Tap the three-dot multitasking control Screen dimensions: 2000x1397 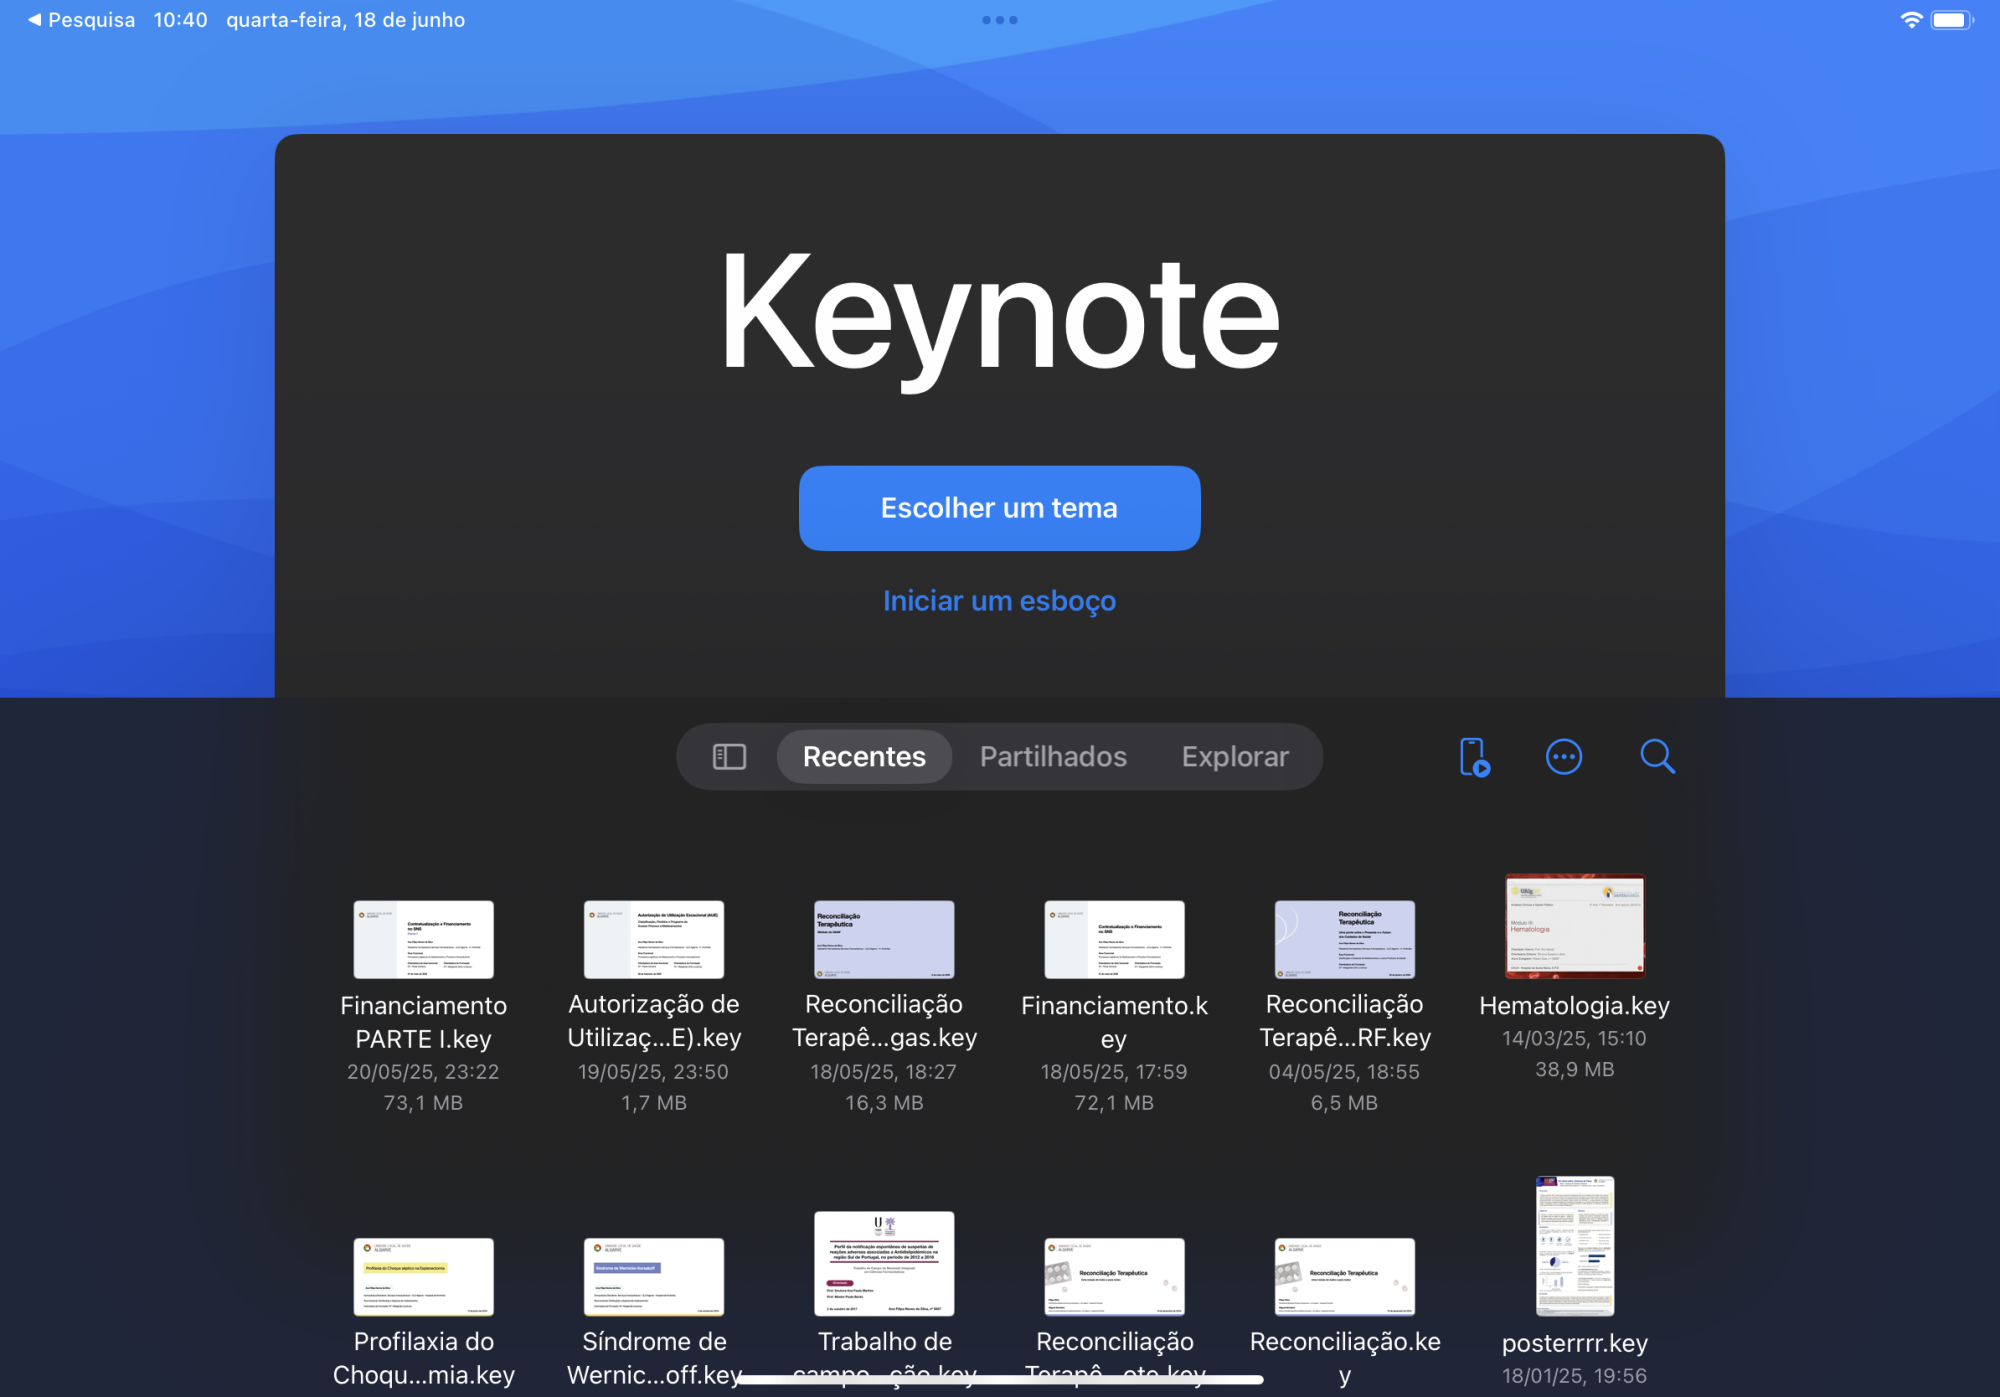pyautogui.click(x=1000, y=20)
